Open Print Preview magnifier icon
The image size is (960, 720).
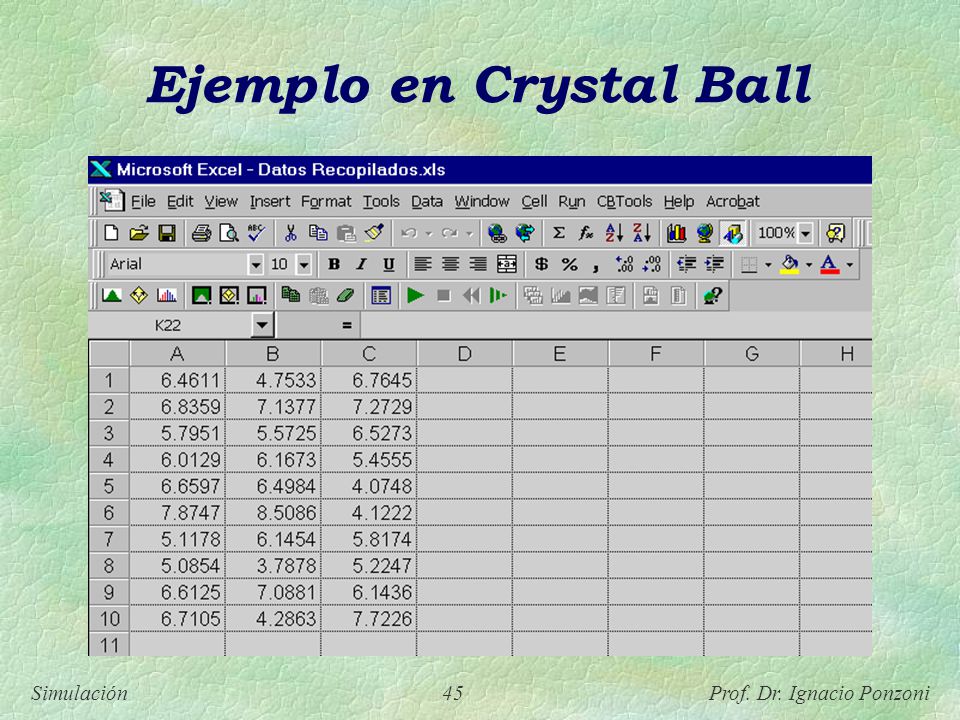[x=229, y=233]
